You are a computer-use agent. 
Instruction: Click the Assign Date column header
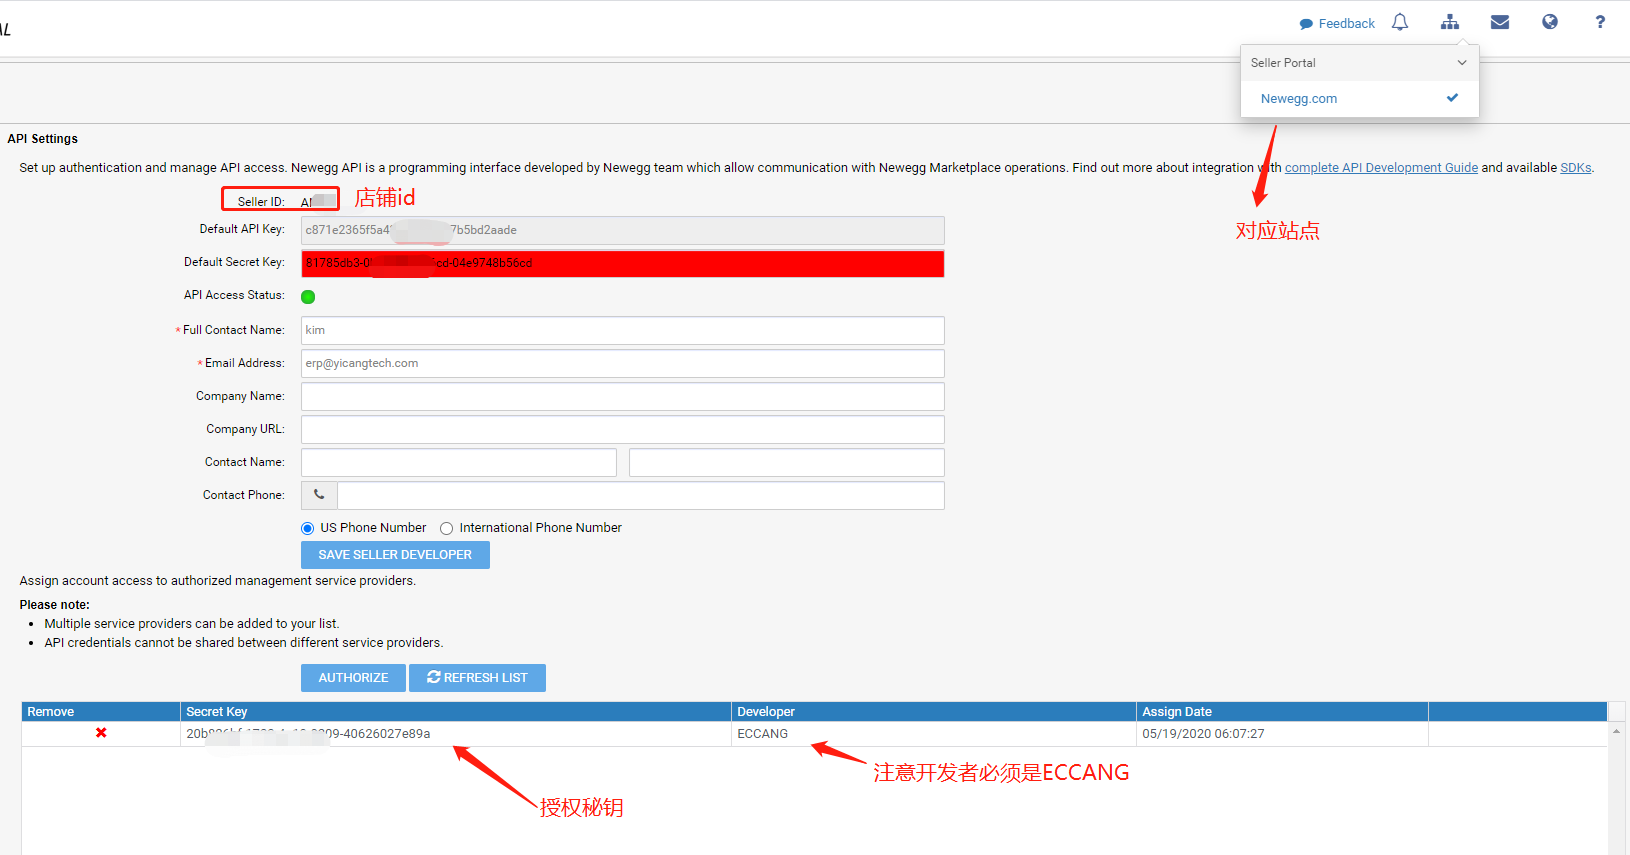point(1282,712)
